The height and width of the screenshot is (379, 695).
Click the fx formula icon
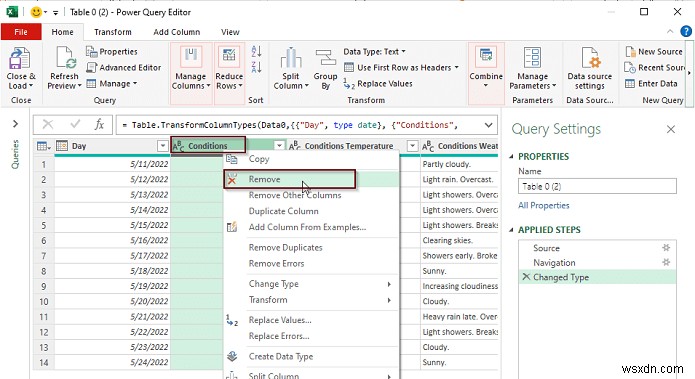tap(99, 125)
